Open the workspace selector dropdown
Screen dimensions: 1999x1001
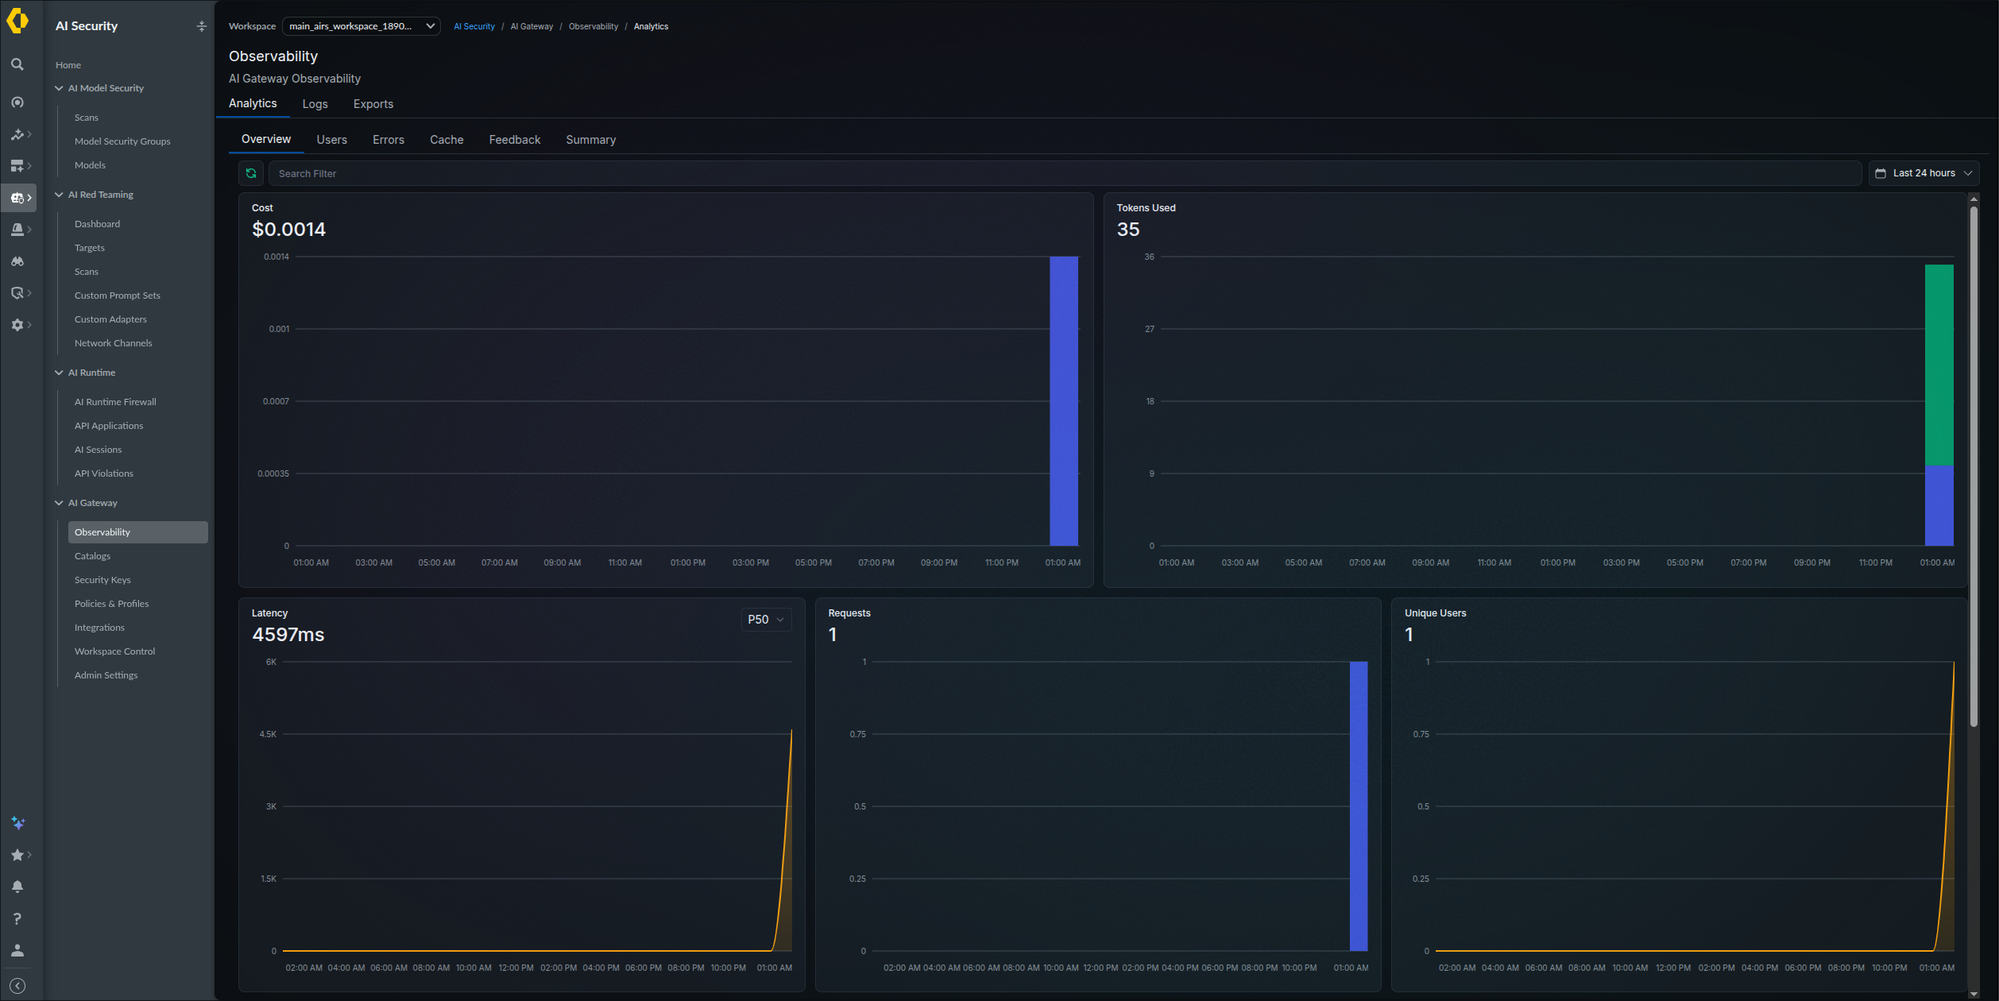(361, 26)
